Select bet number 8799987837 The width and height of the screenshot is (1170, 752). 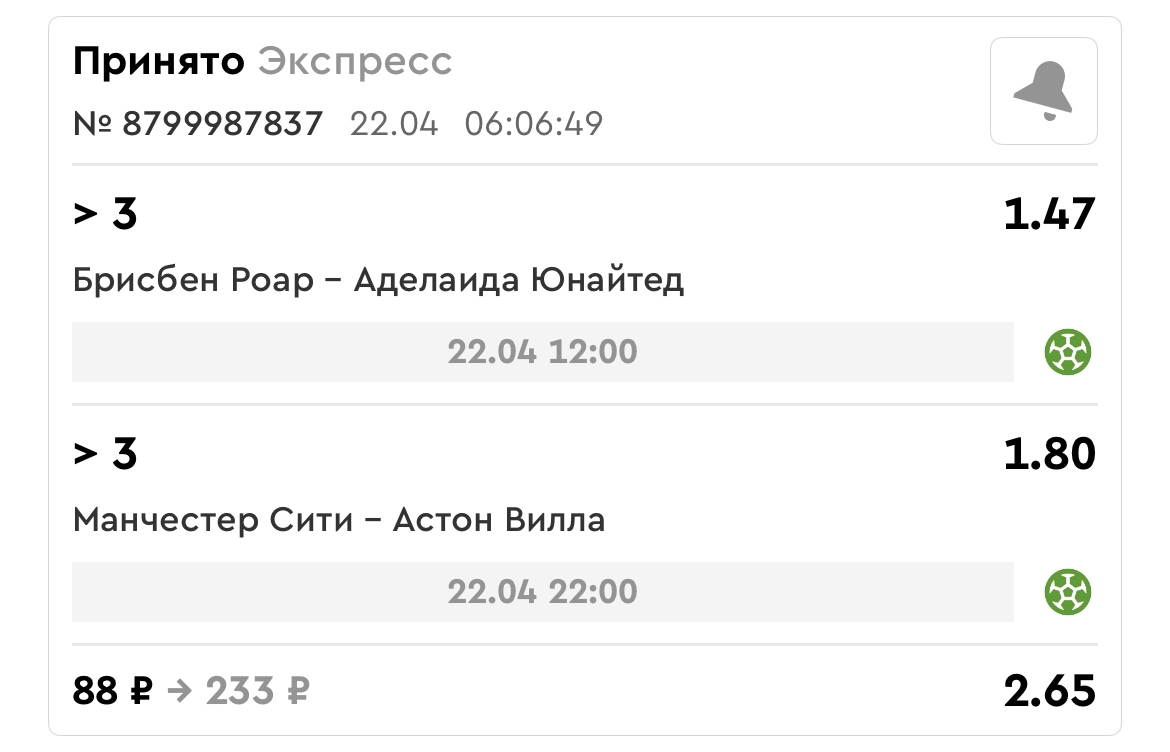(x=198, y=124)
